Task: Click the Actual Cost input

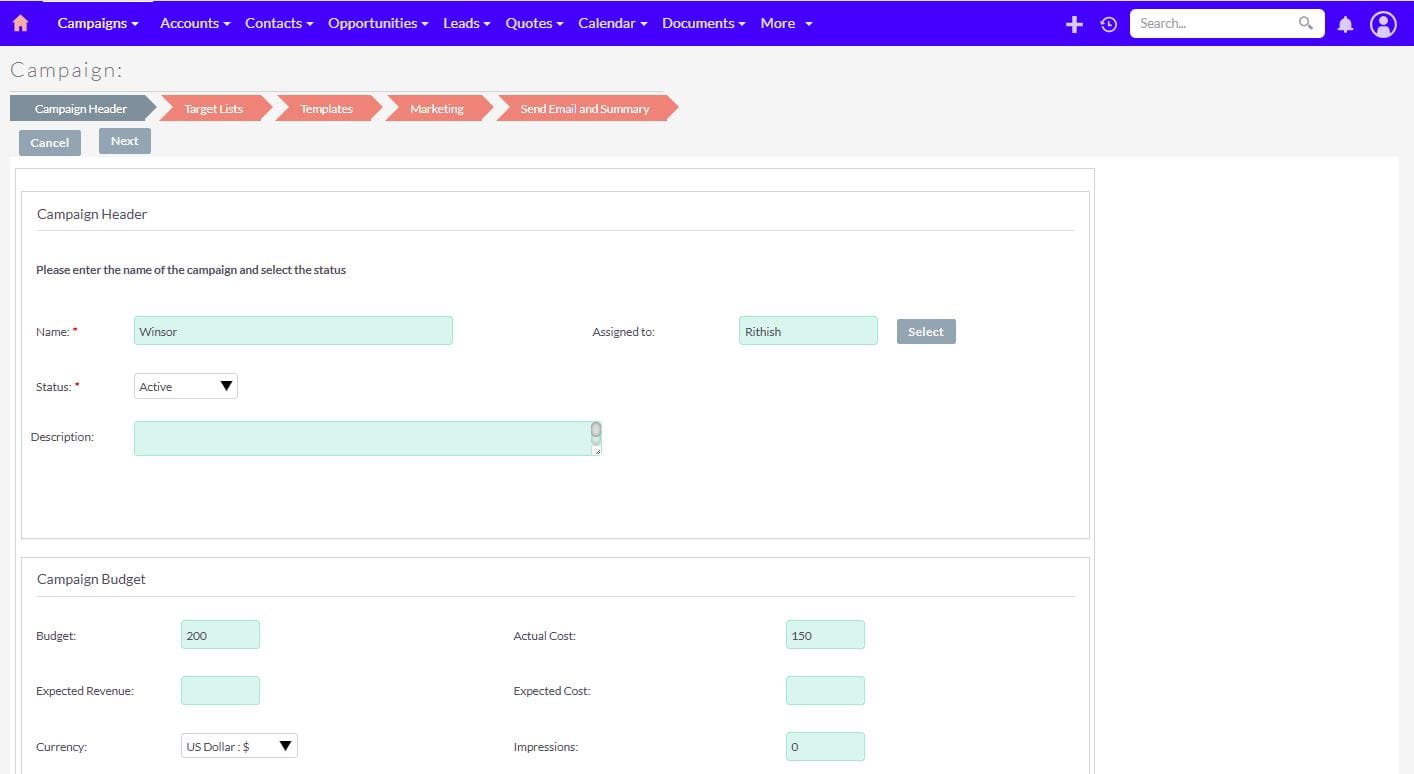Action: click(x=825, y=635)
